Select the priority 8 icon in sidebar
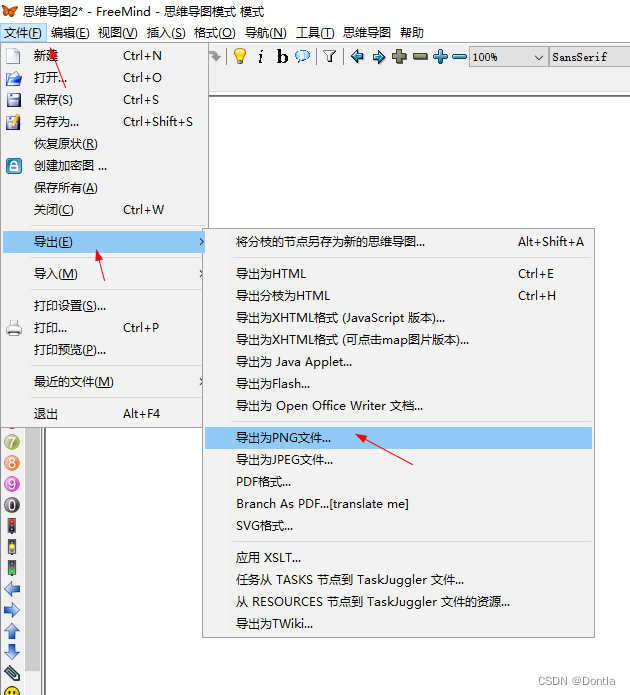This screenshot has width=630, height=695. (x=12, y=463)
